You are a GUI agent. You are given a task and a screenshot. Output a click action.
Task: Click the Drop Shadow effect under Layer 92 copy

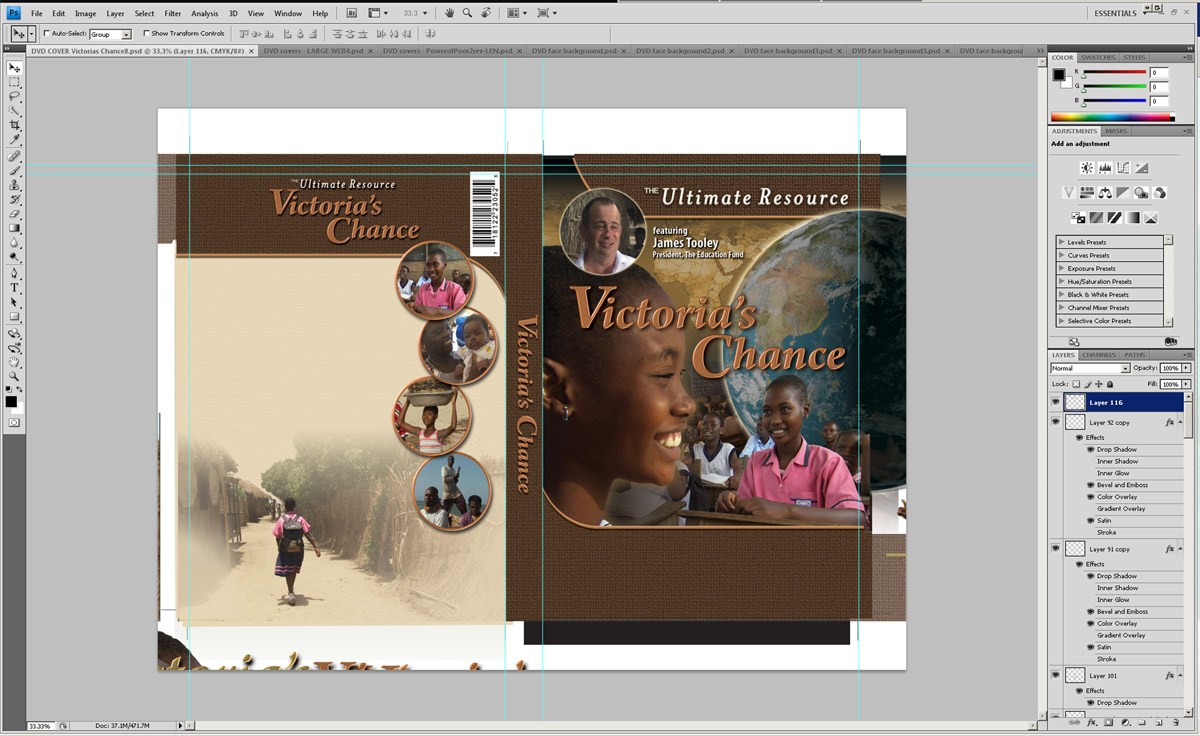click(x=1117, y=450)
